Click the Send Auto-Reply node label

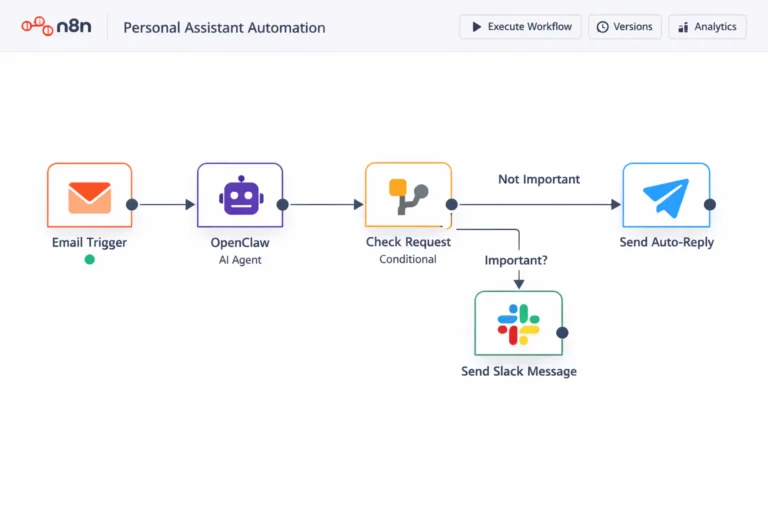pos(667,242)
